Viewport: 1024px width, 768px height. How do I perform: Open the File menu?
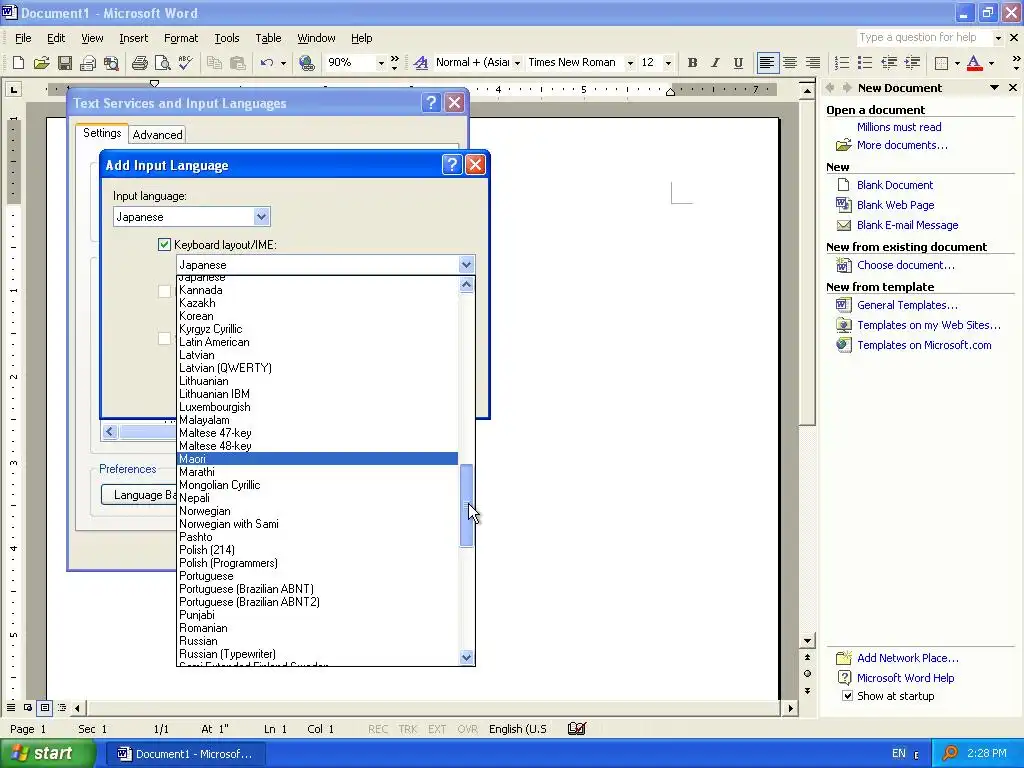pyautogui.click(x=23, y=38)
